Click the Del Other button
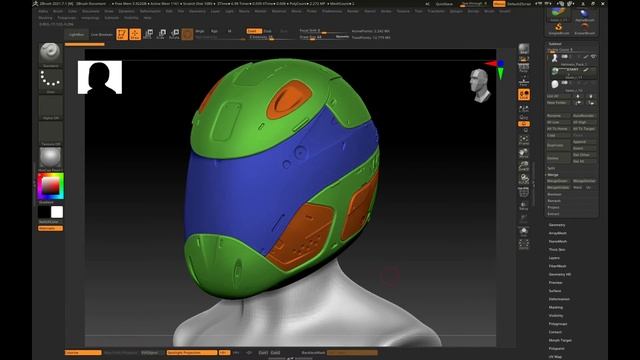640x360 pixels. click(x=584, y=155)
